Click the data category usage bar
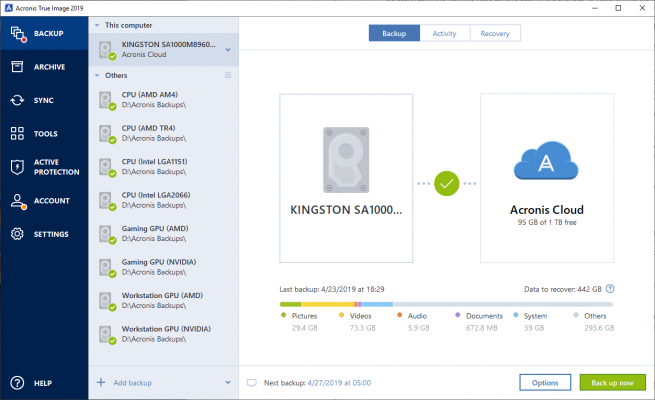655x400 pixels. click(446, 304)
